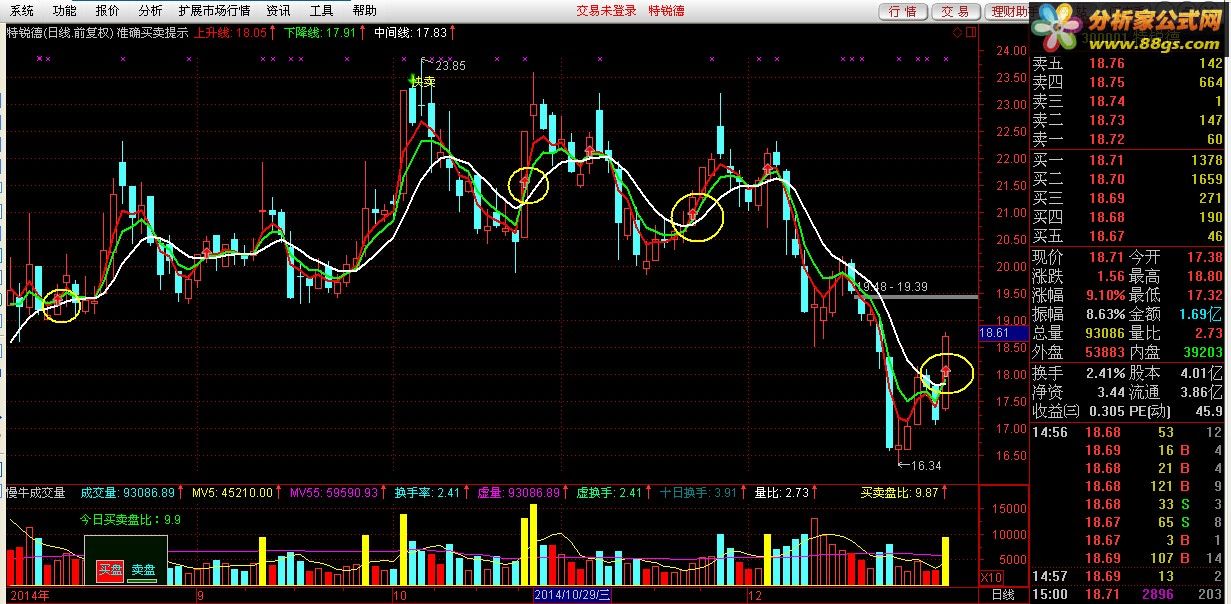Click the 下降线 17.91 indicator value
The image size is (1231, 604).
(x=324, y=32)
